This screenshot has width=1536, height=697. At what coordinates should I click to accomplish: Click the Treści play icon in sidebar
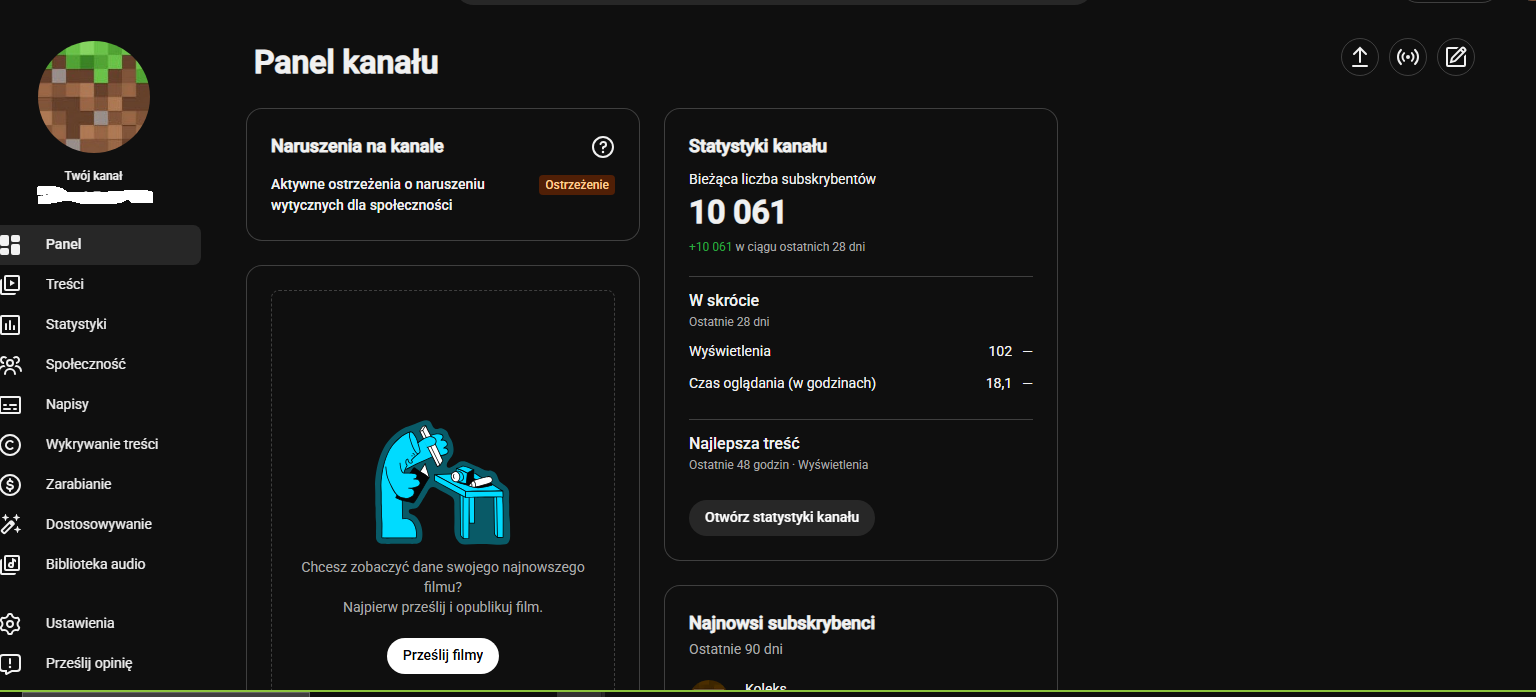click(x=10, y=284)
